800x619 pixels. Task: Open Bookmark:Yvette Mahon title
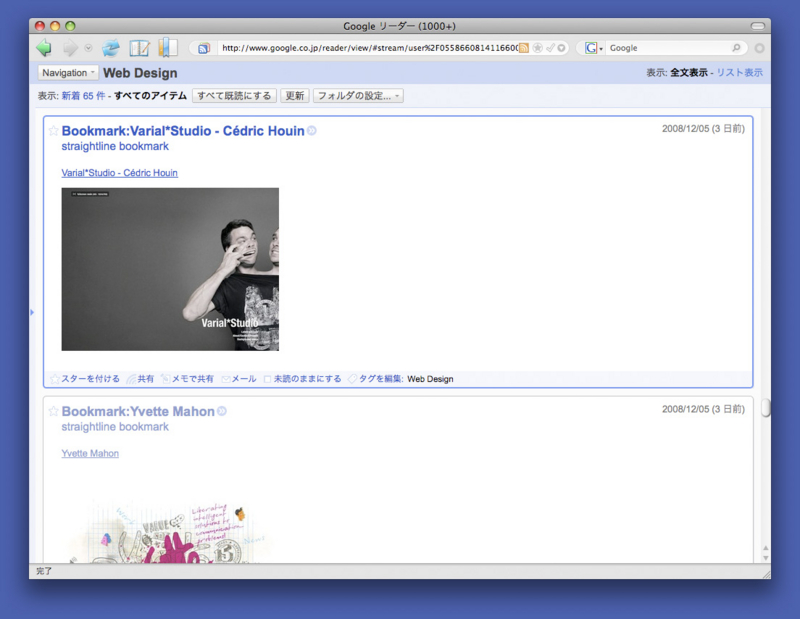click(x=138, y=411)
